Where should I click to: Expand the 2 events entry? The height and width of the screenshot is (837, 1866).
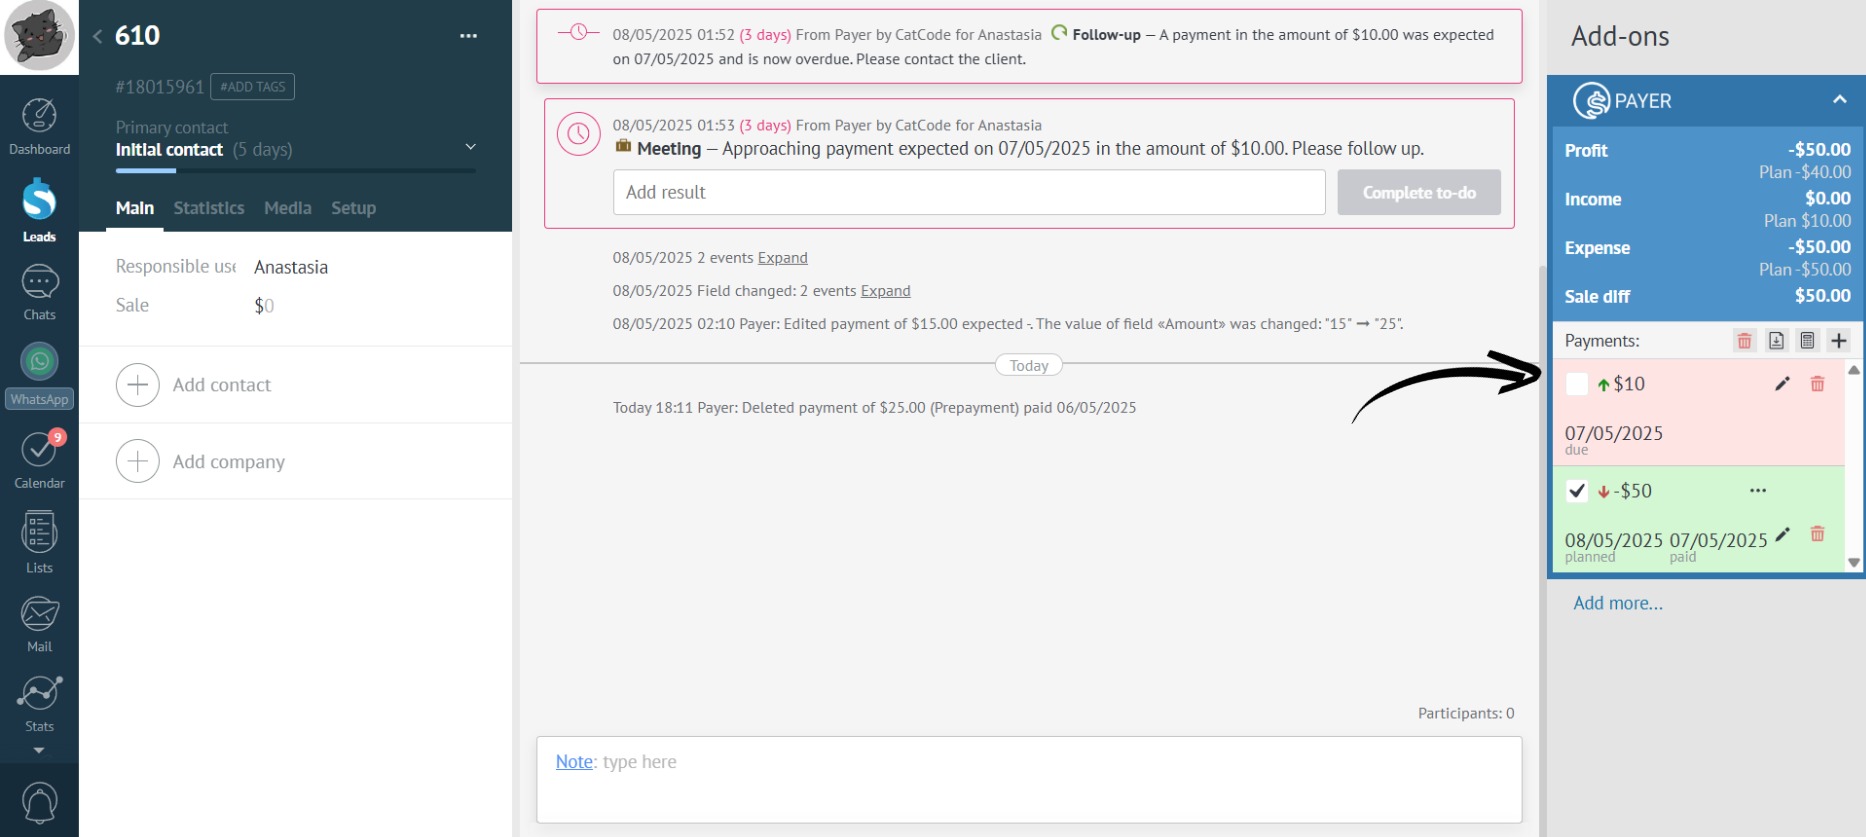[x=782, y=258]
